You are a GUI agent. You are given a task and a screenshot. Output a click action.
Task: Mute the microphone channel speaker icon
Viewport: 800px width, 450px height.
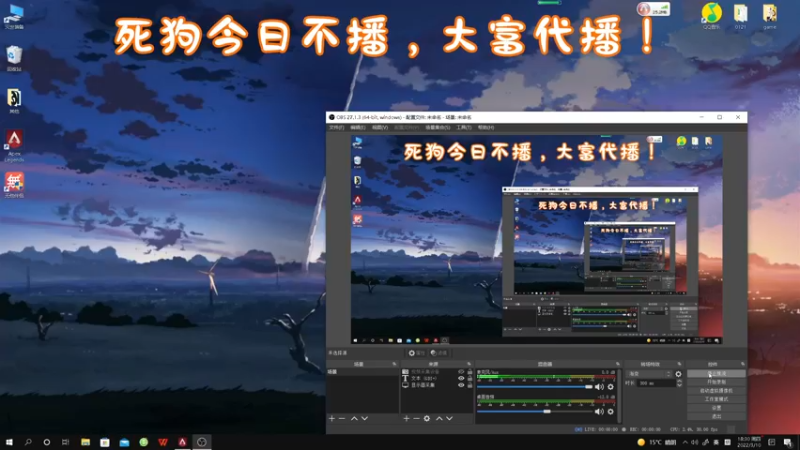599,387
